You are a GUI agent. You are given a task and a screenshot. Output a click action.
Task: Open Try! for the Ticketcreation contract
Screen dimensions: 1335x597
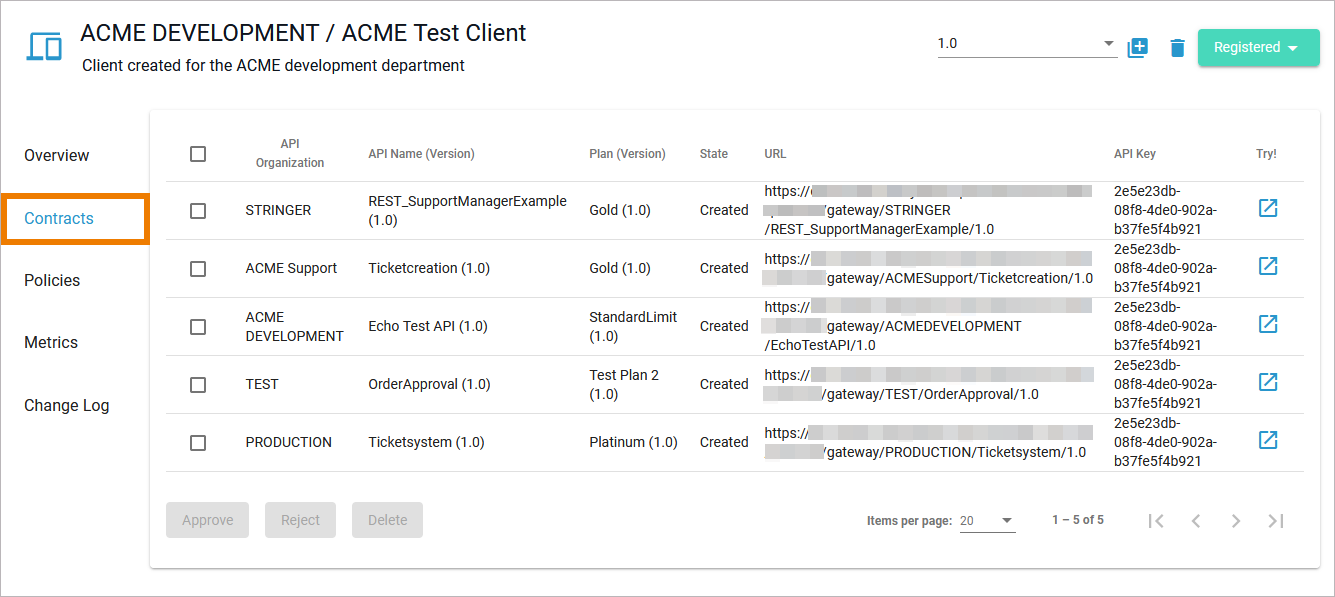coord(1268,266)
